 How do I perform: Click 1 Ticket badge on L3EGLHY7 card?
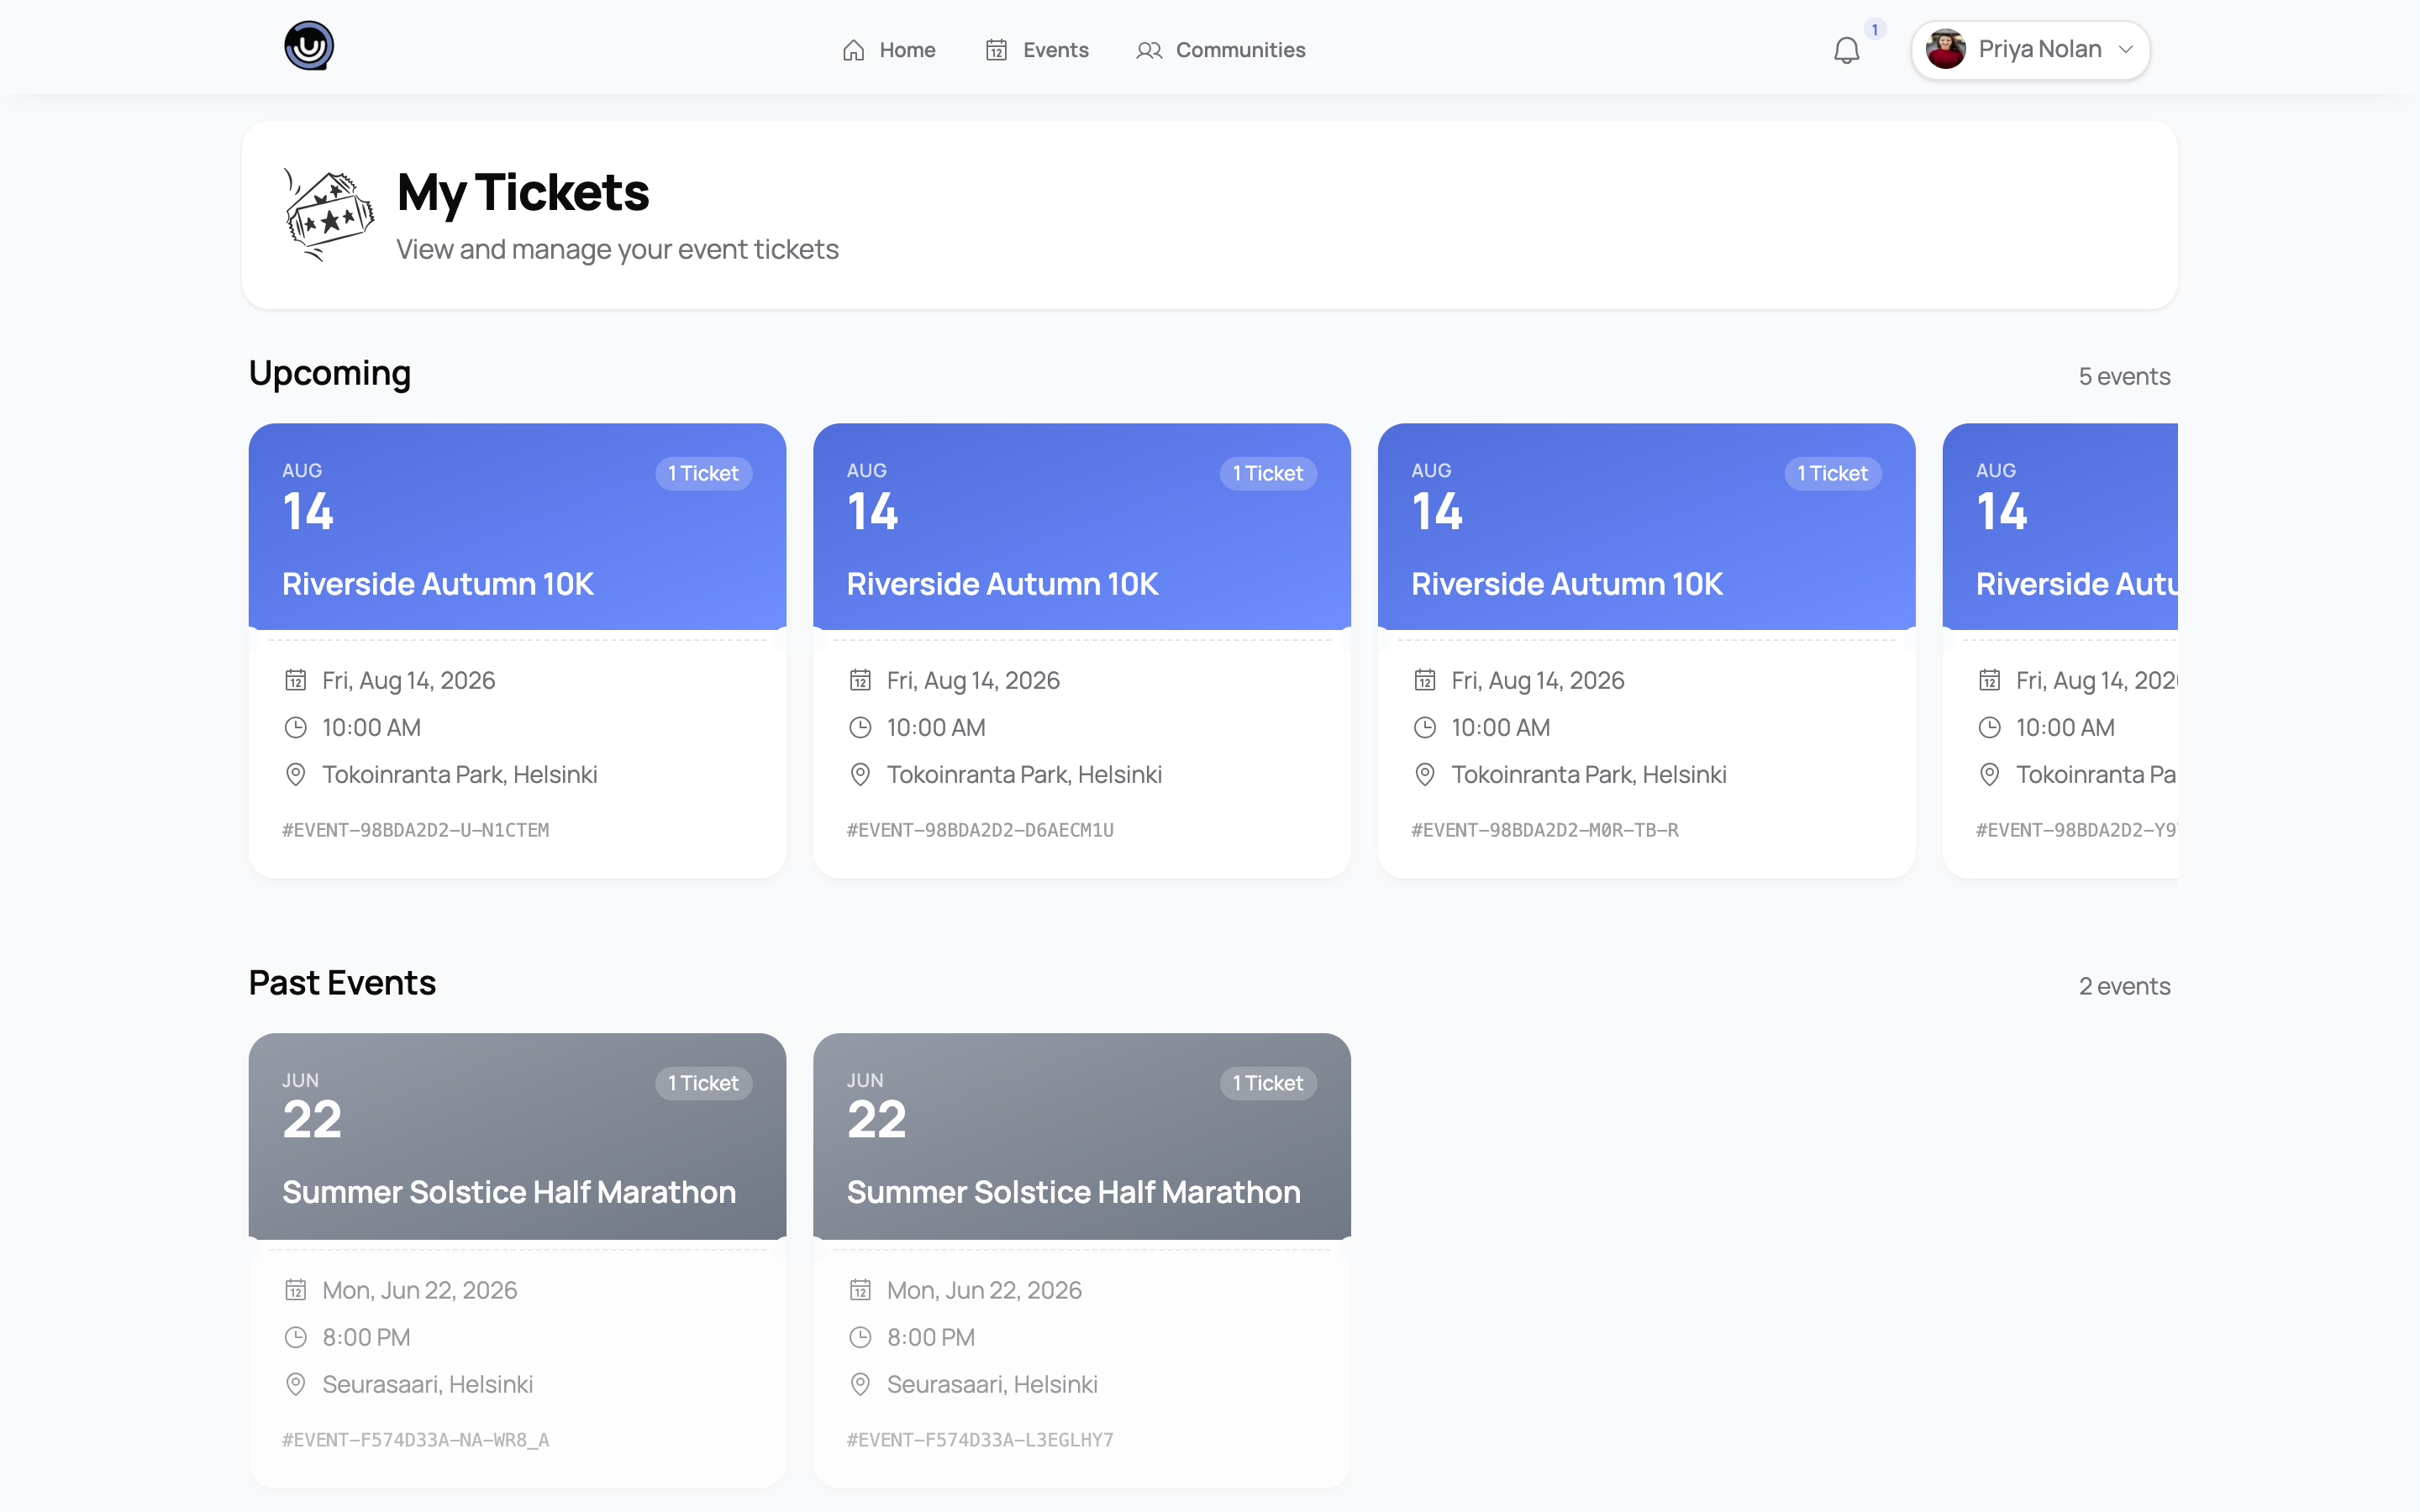[x=1268, y=1084]
